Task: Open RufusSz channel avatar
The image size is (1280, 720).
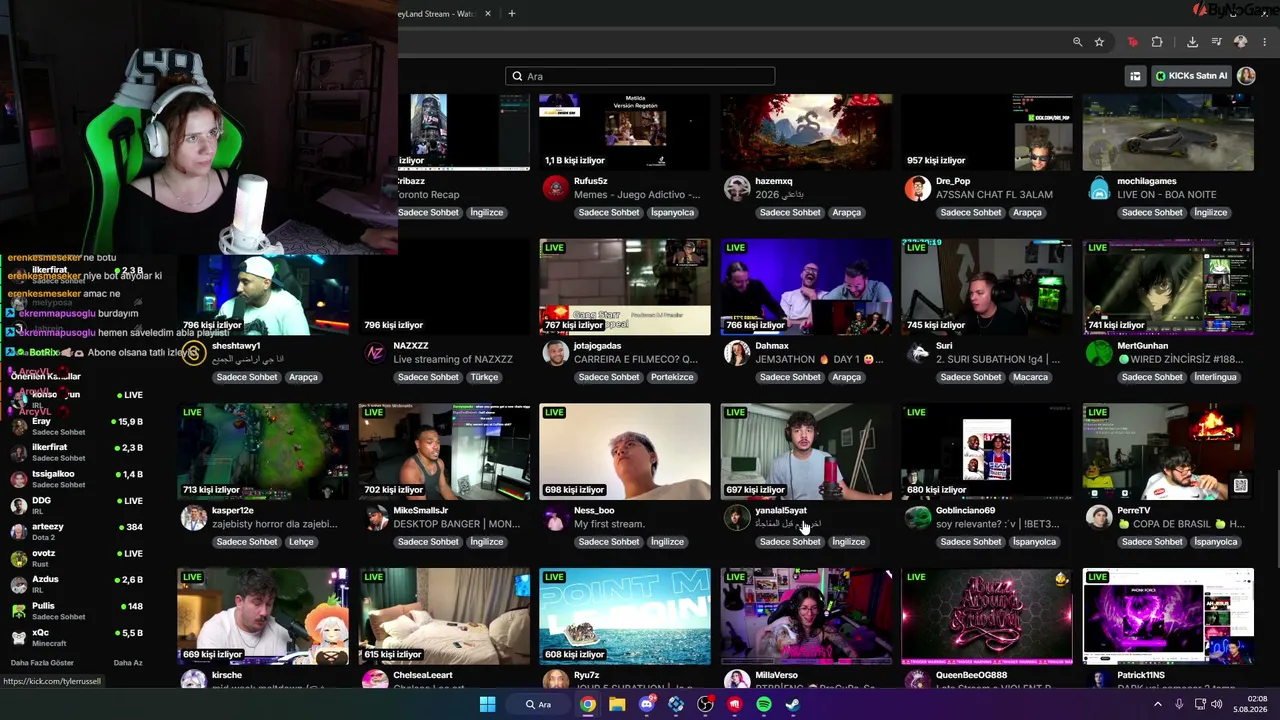Action: pyautogui.click(x=555, y=188)
